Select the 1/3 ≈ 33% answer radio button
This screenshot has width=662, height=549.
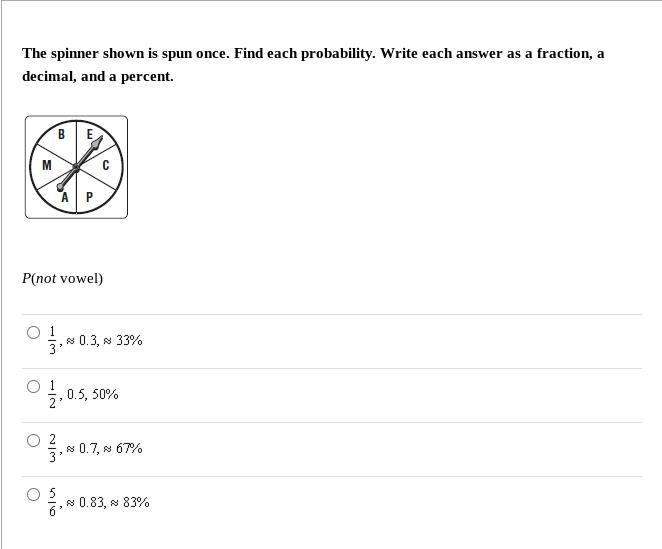(33, 333)
